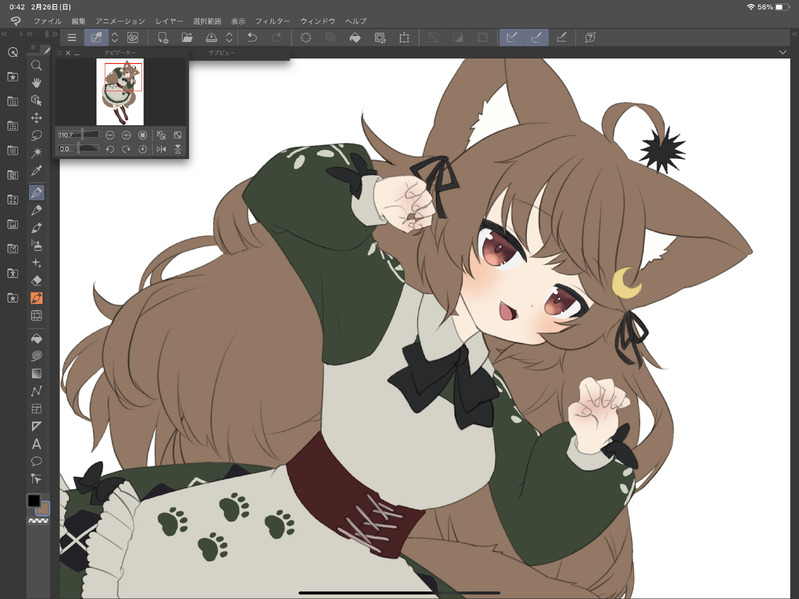Viewport: 799px width, 599px height.
Task: Select the Eraser tool
Action: (x=36, y=280)
